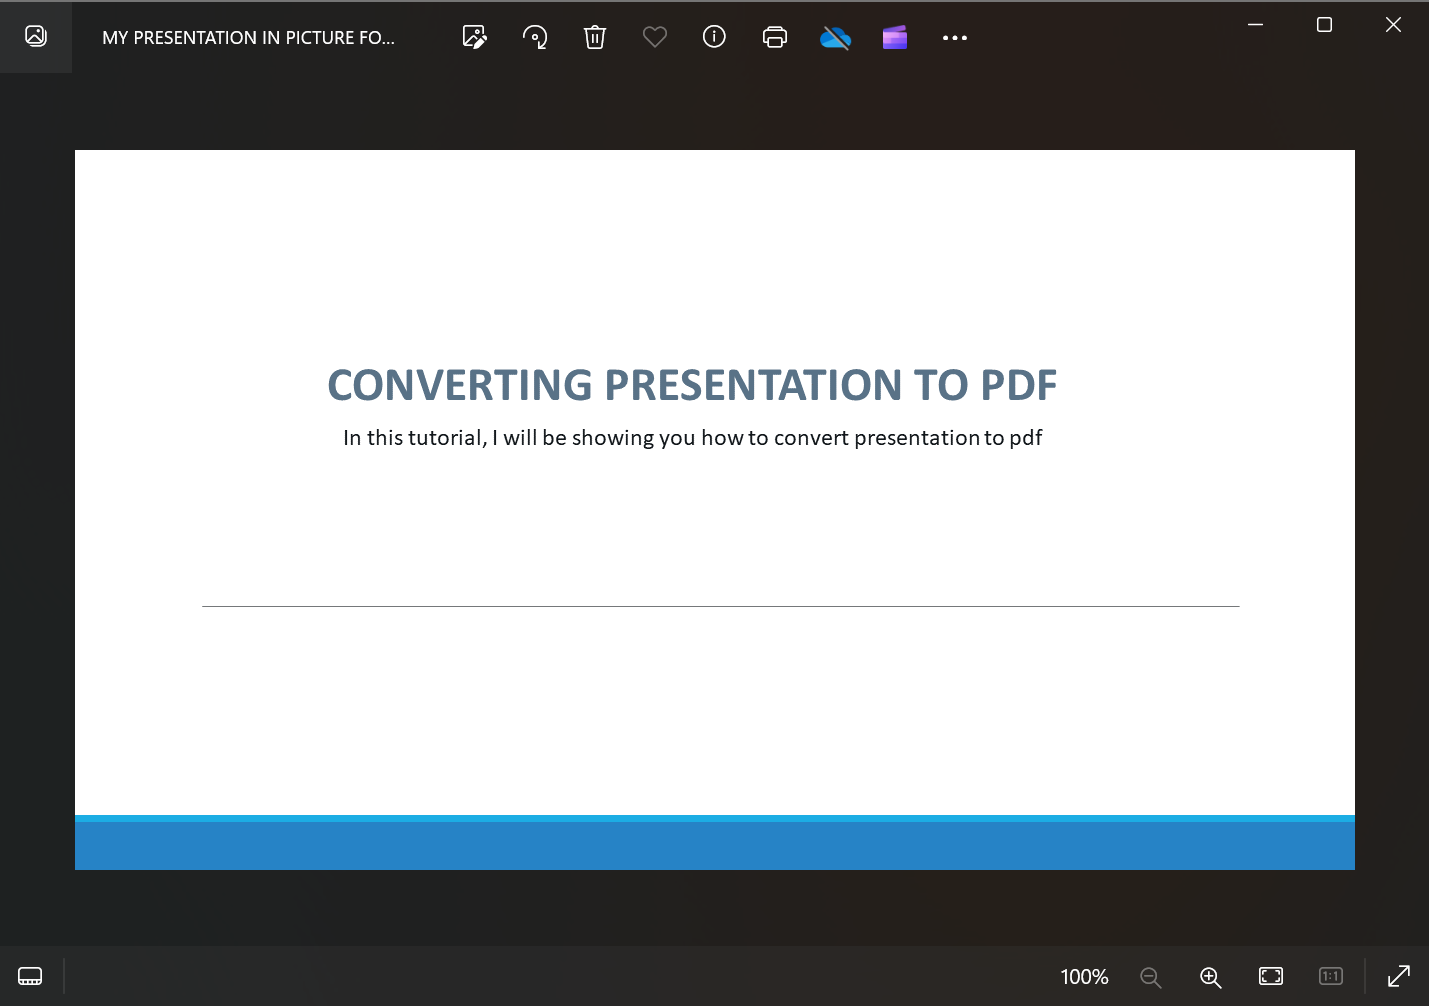Open the Photos gallery view
Viewport: 1429px width, 1006px height.
pyautogui.click(x=36, y=36)
